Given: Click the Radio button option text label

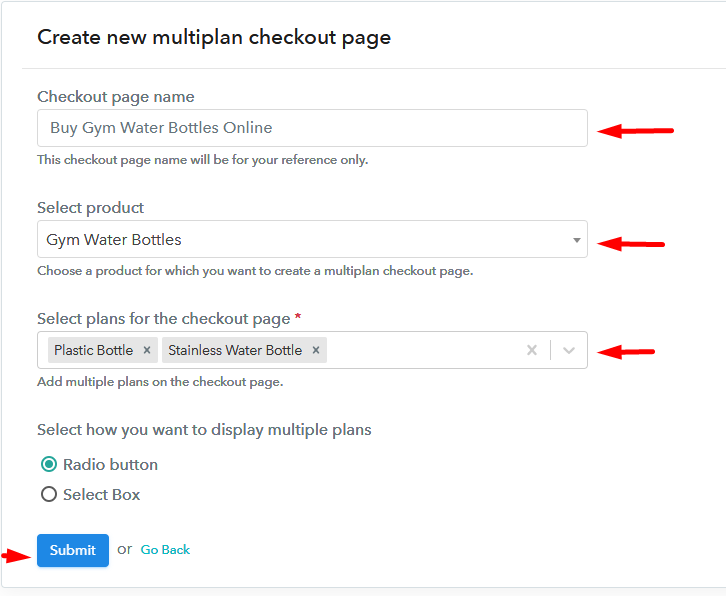Looking at the screenshot, I should point(110,464).
